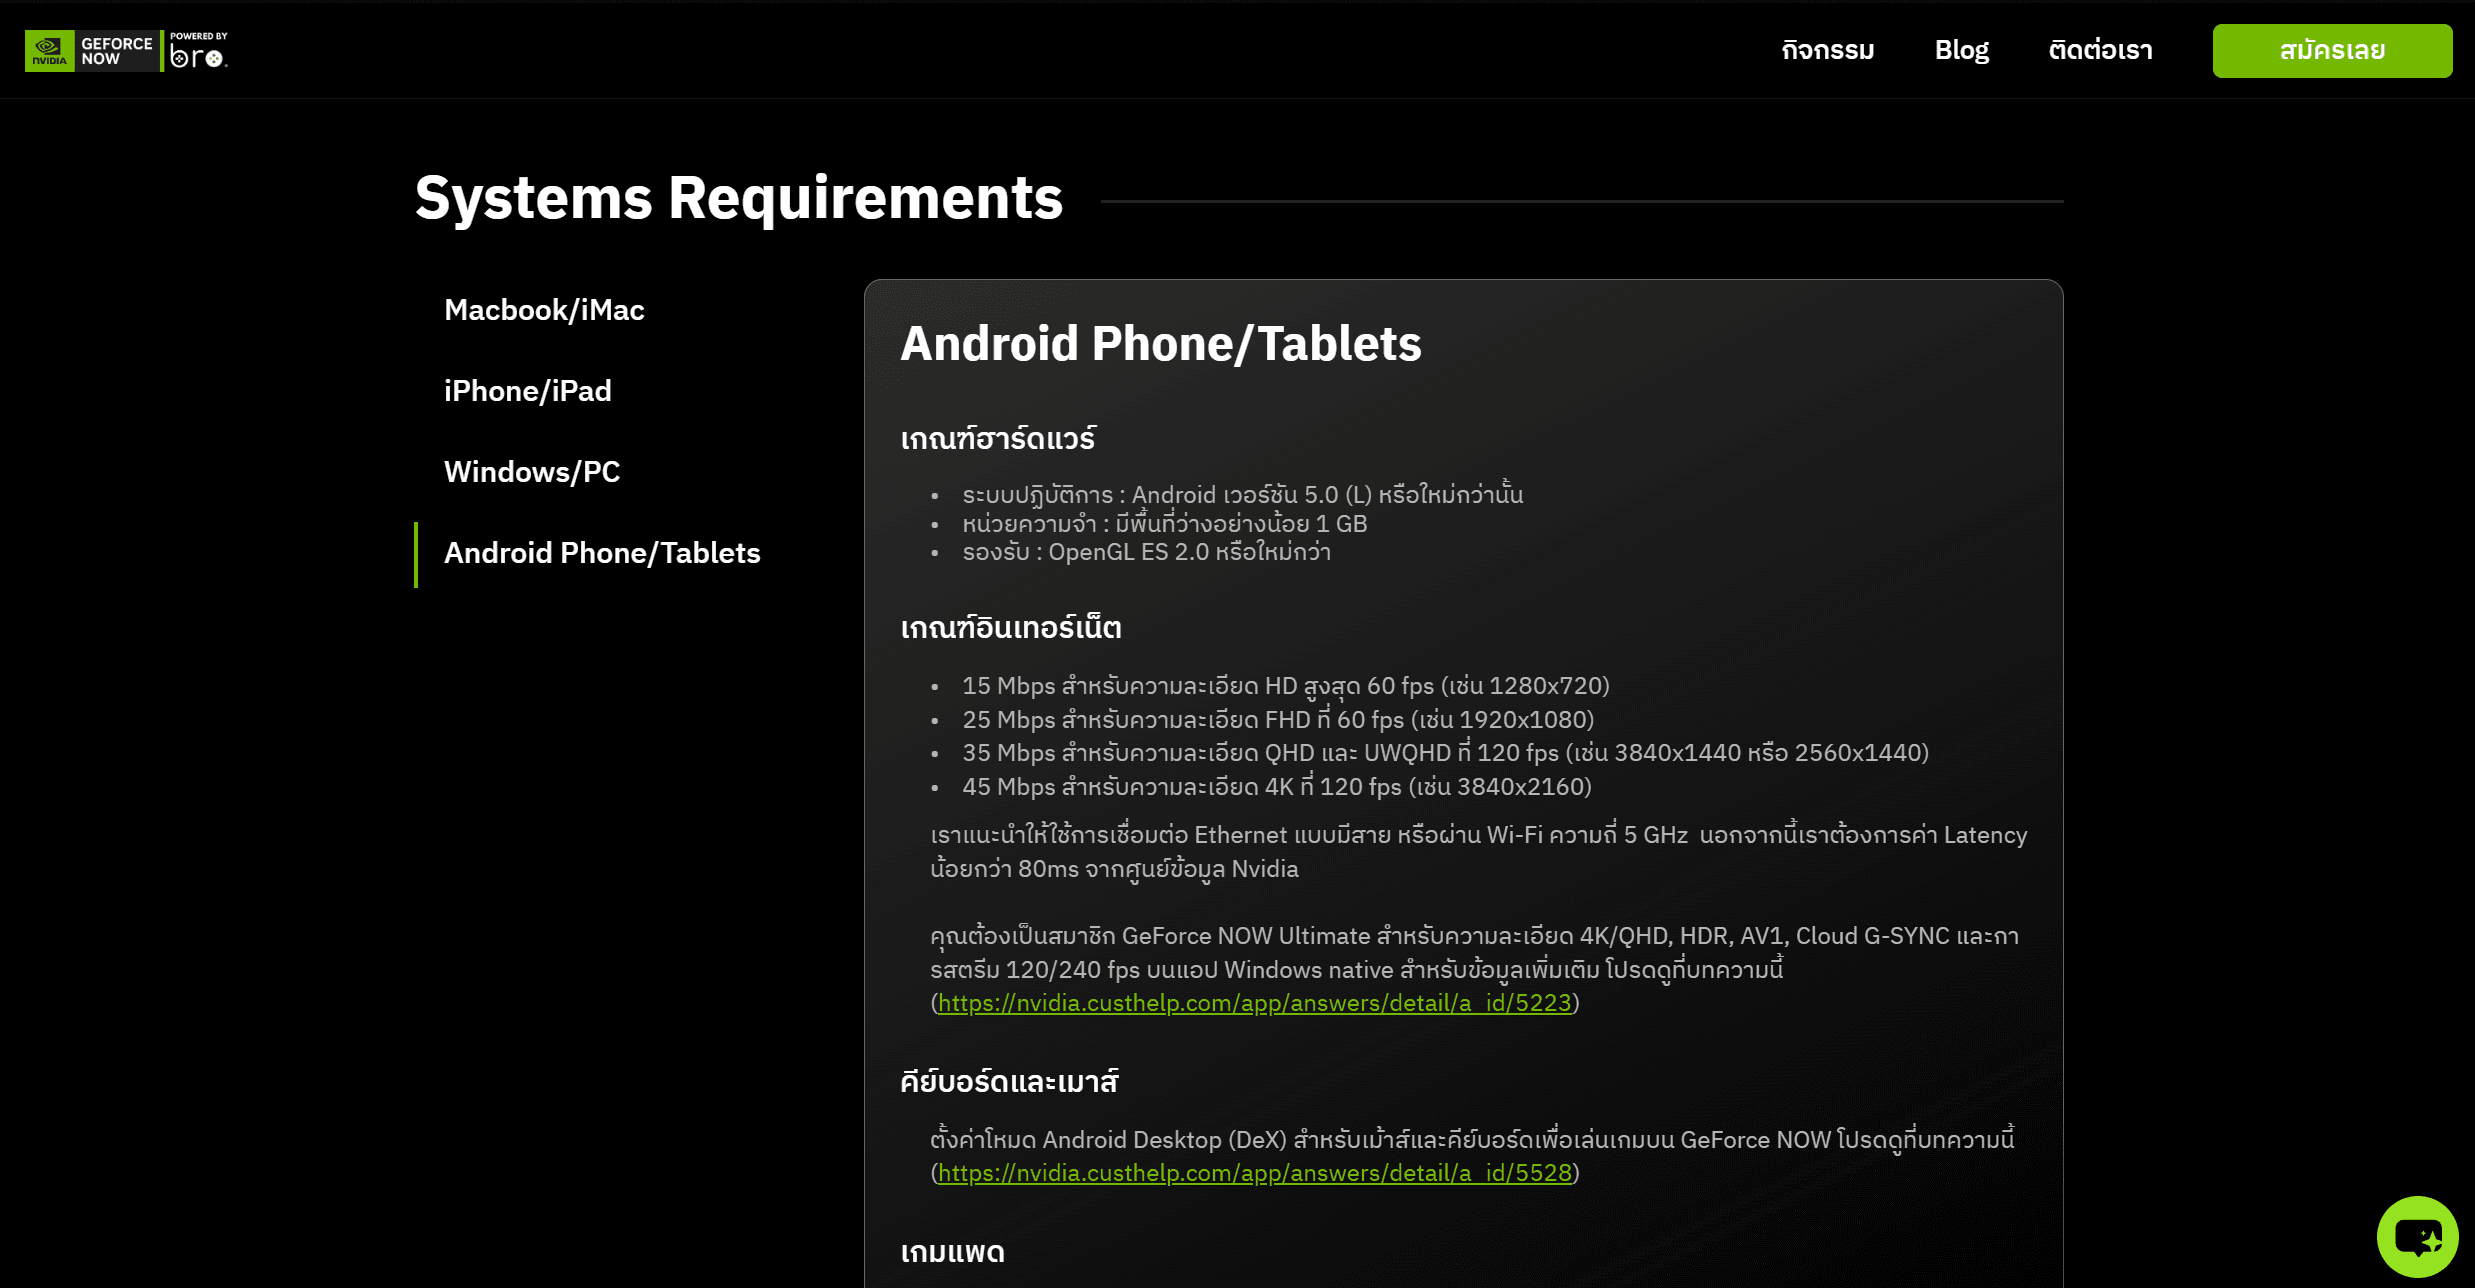Image resolution: width=2475 pixels, height=1288 pixels.
Task: Click the 45 Mbps 4K requirement line
Action: [1276, 787]
